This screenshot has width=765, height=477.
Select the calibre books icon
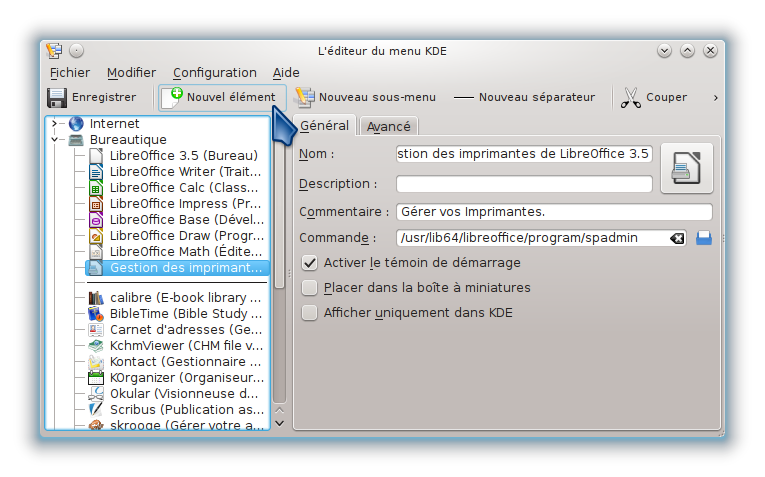pos(96,298)
